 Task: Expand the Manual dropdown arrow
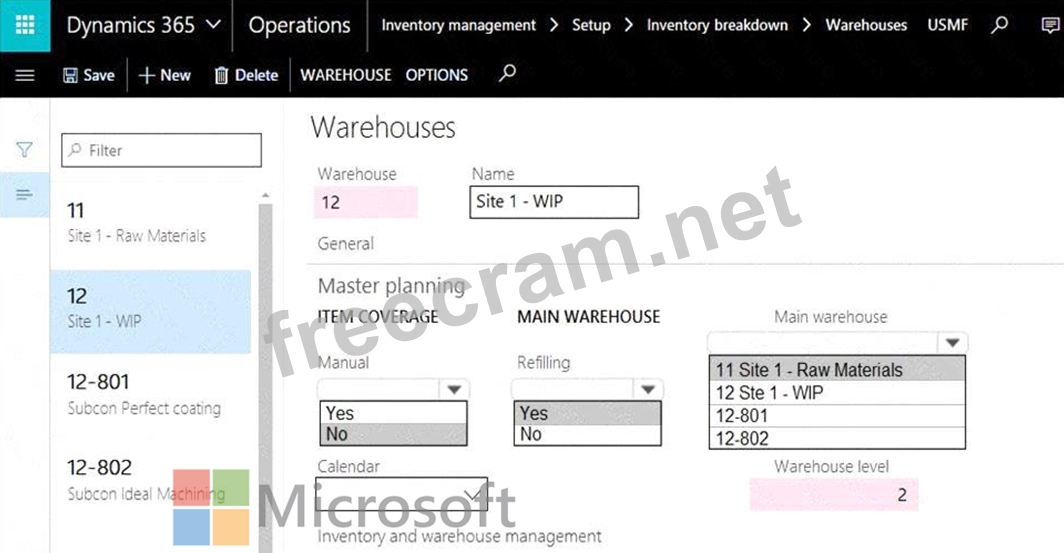[454, 389]
